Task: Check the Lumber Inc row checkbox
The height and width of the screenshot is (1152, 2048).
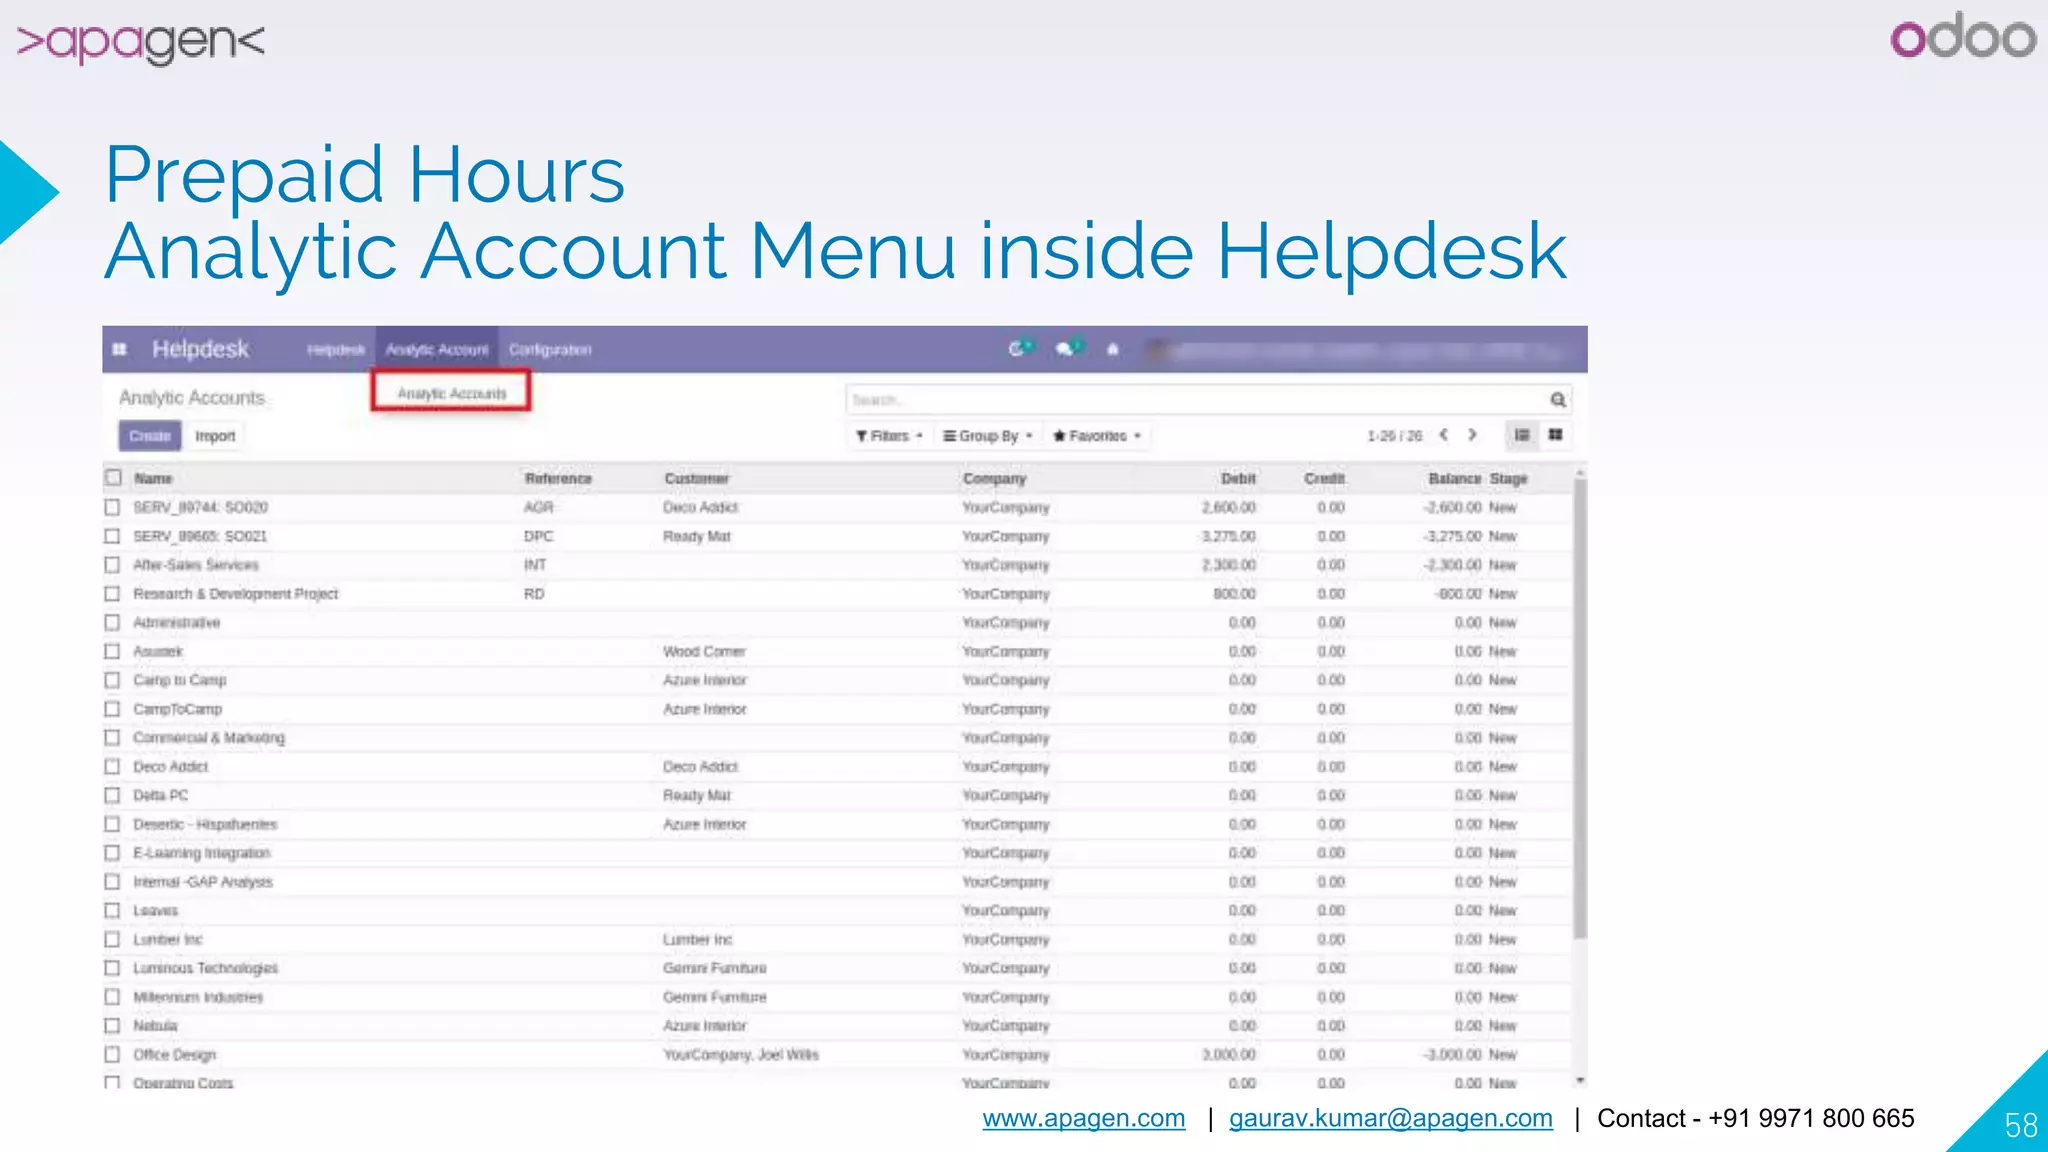Action: pyautogui.click(x=112, y=939)
